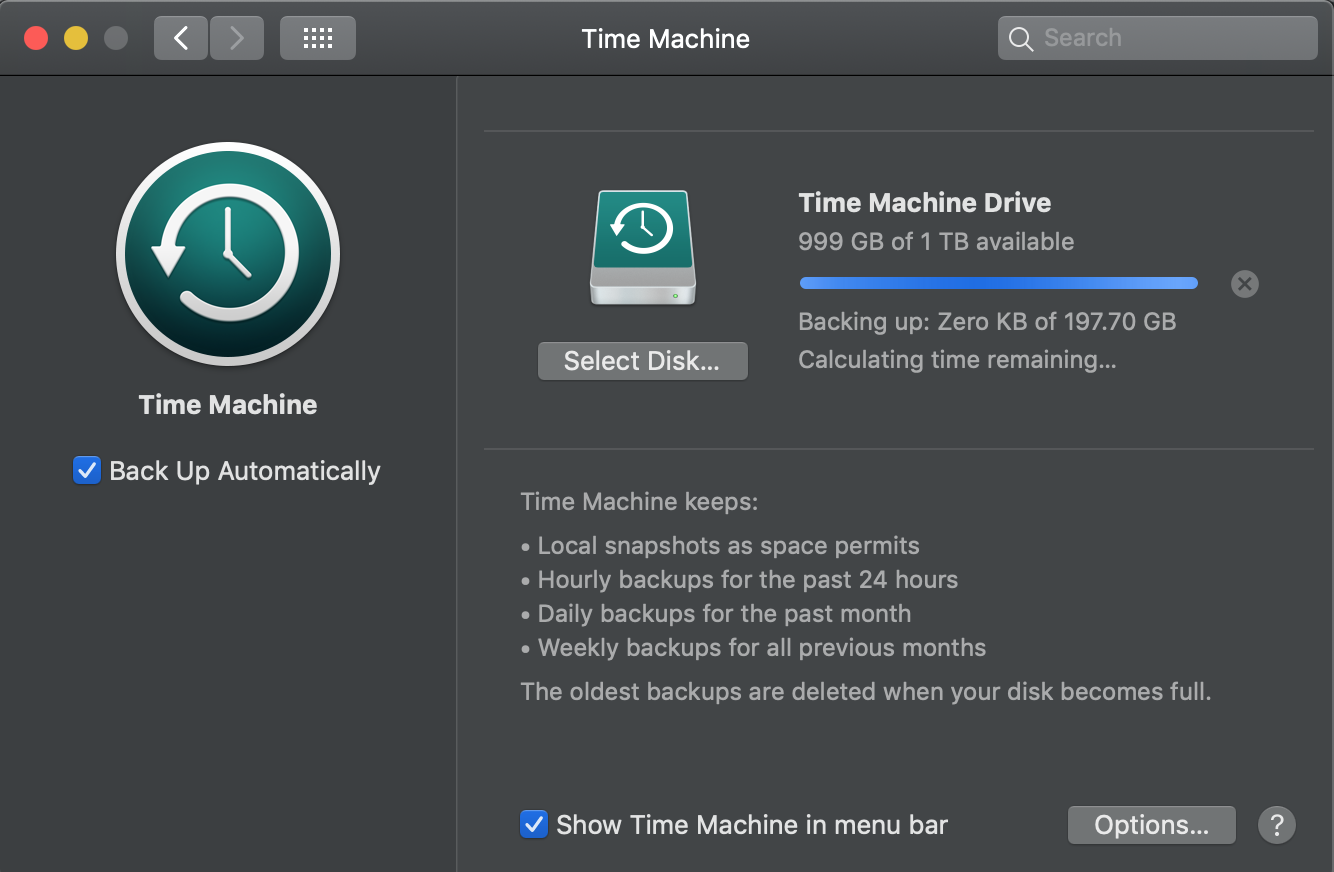The image size is (1334, 872).
Task: Open Time Machine help via the question mark icon
Action: point(1277,825)
